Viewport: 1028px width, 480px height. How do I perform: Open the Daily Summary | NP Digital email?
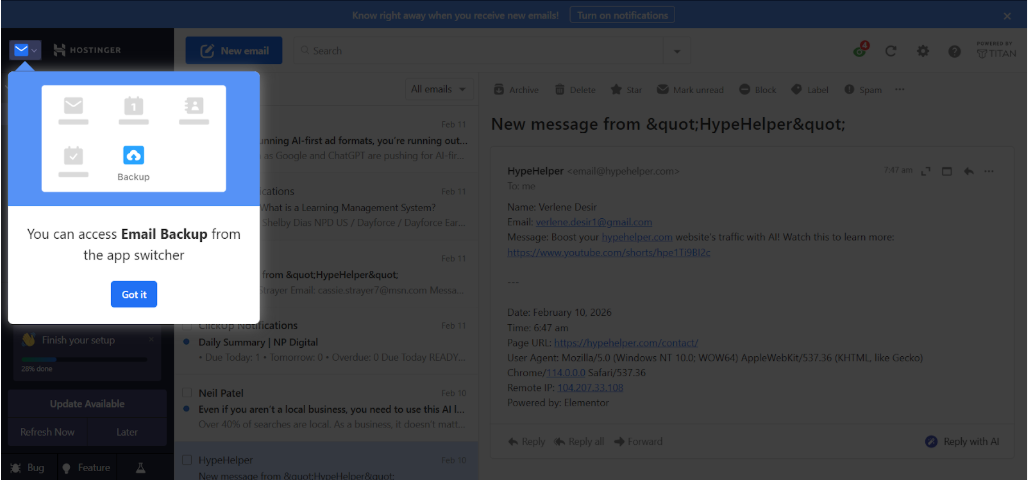pos(326,342)
